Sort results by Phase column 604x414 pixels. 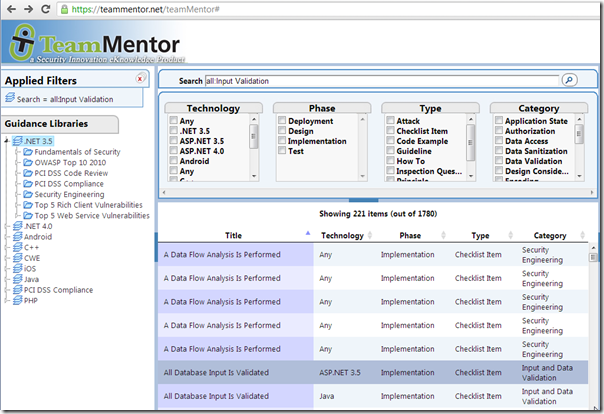411,235
